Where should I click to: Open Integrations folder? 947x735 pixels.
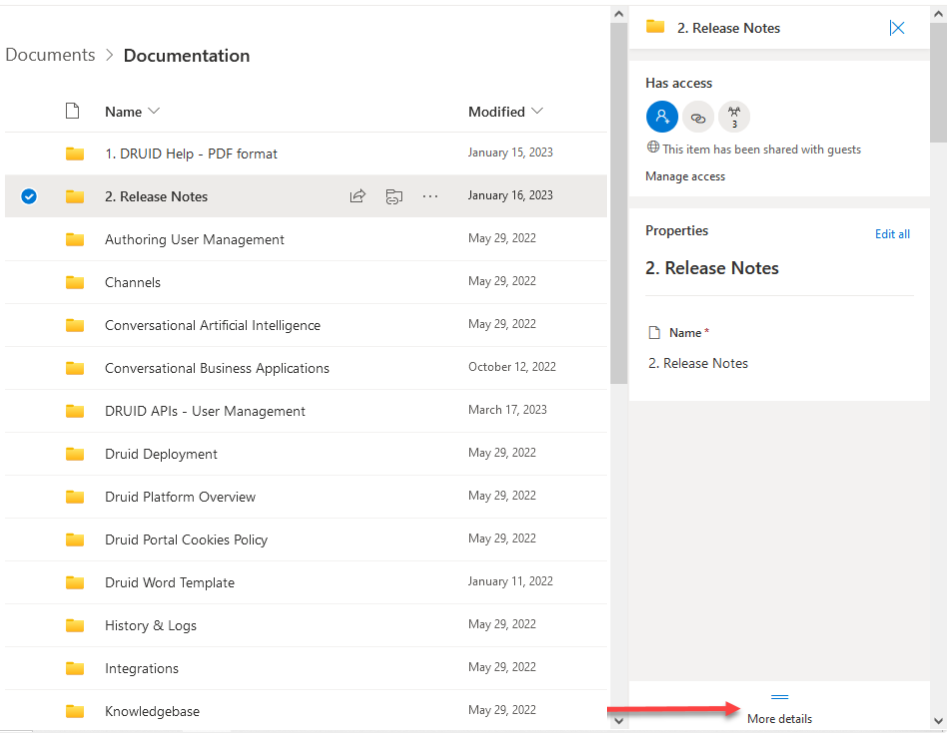pyautogui.click(x=141, y=669)
